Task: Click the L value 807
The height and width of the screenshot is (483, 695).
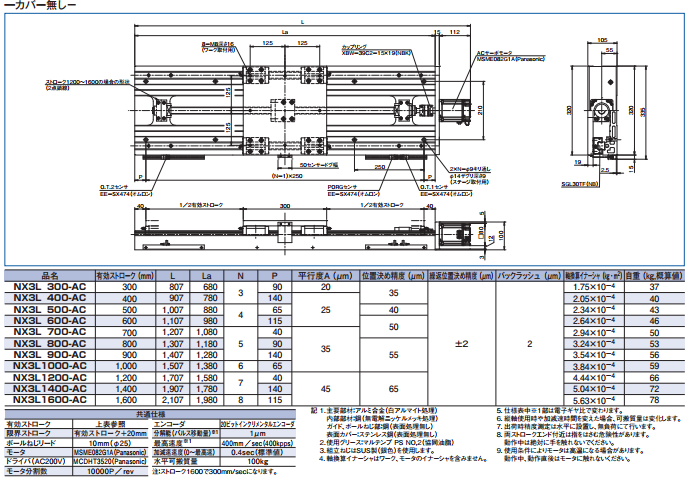Action: tap(176, 287)
